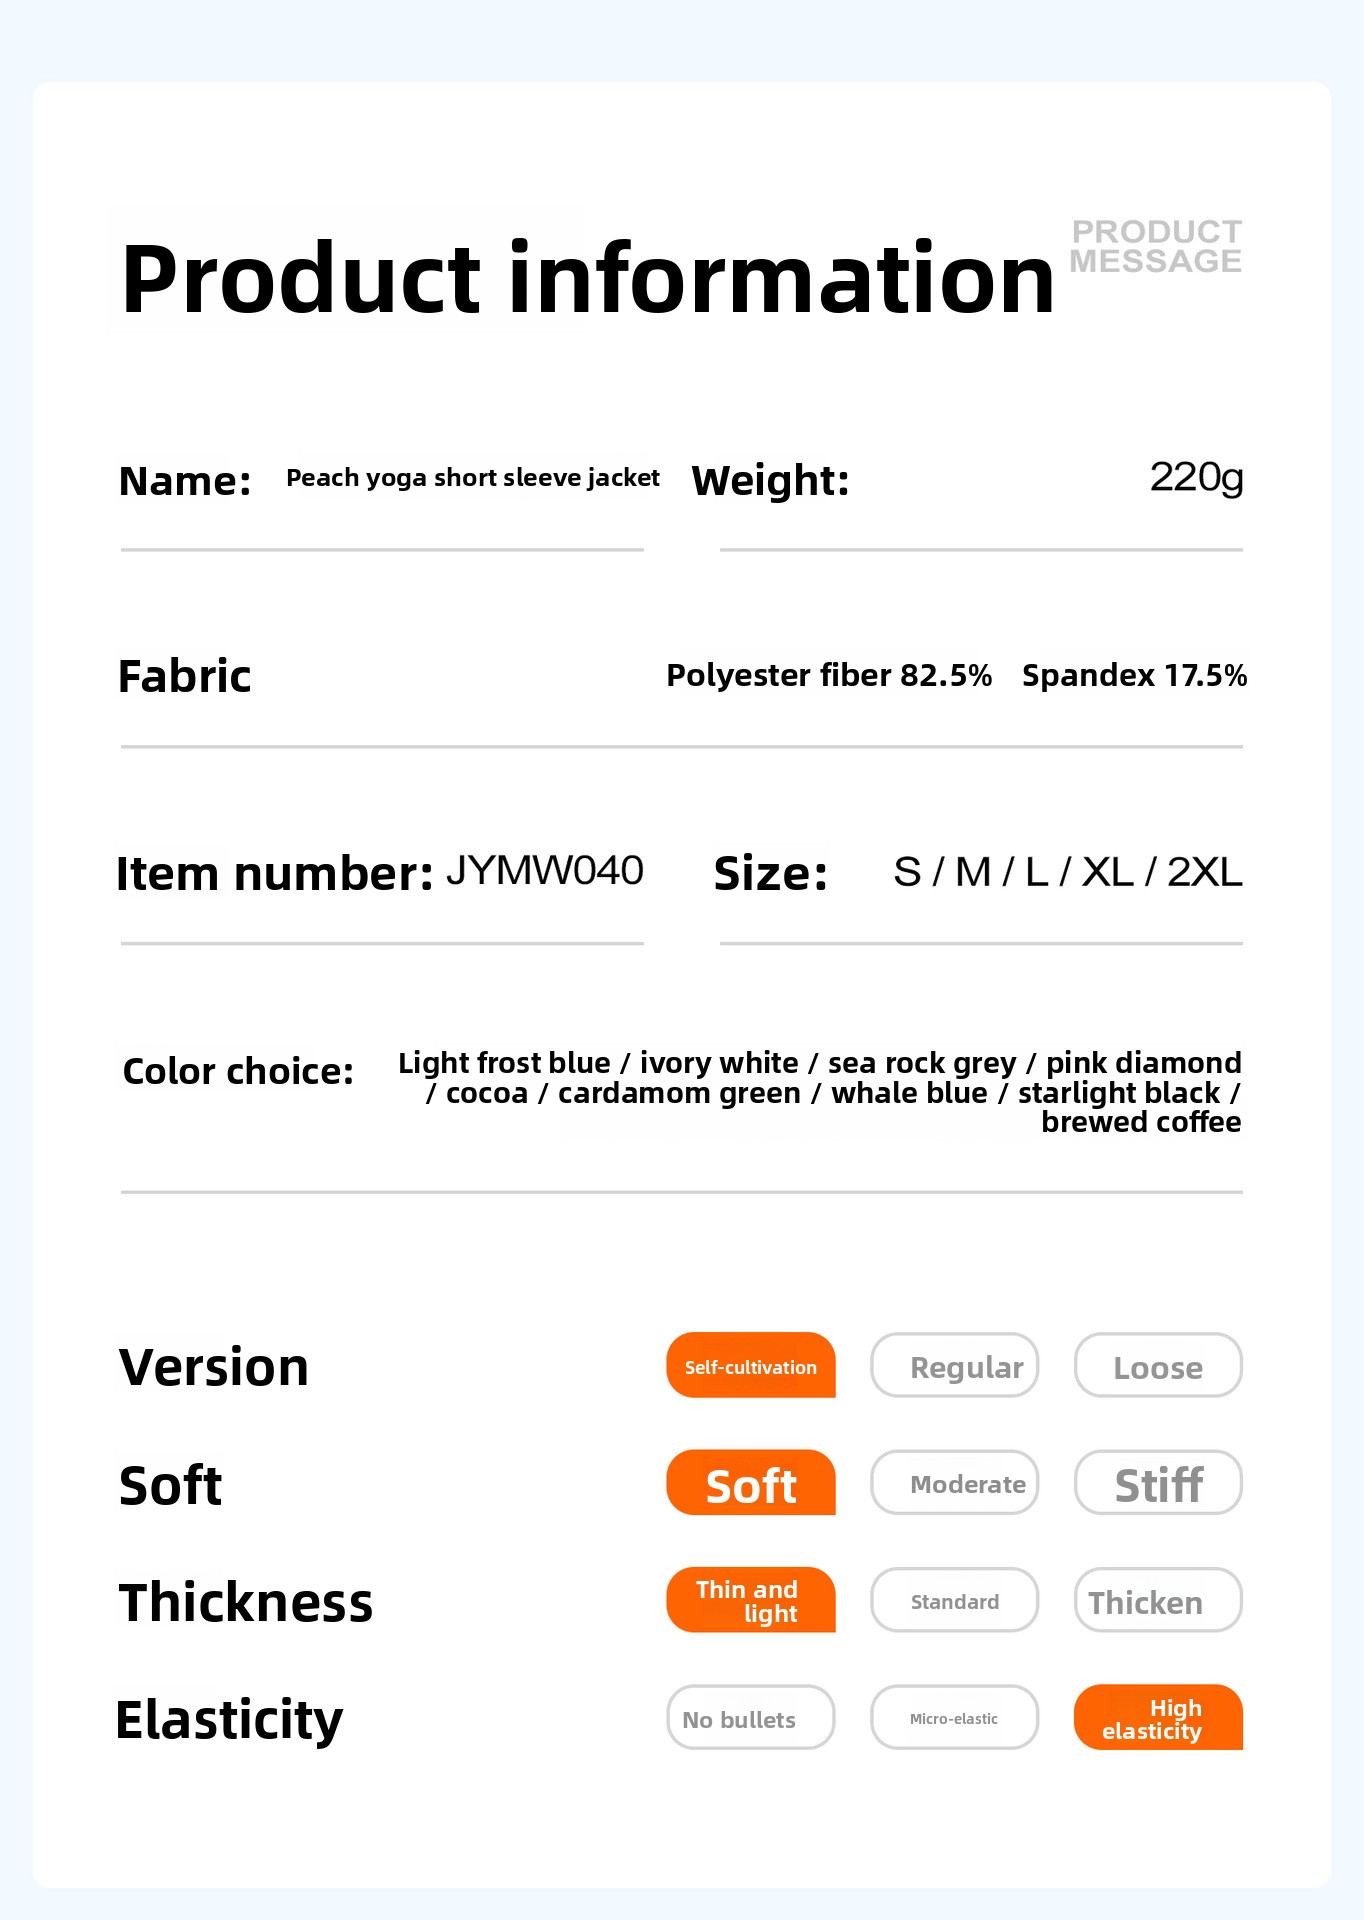Image resolution: width=1364 pixels, height=1920 pixels.
Task: Click the size list S / M / L / XL / 2XL
Action: tap(1067, 872)
